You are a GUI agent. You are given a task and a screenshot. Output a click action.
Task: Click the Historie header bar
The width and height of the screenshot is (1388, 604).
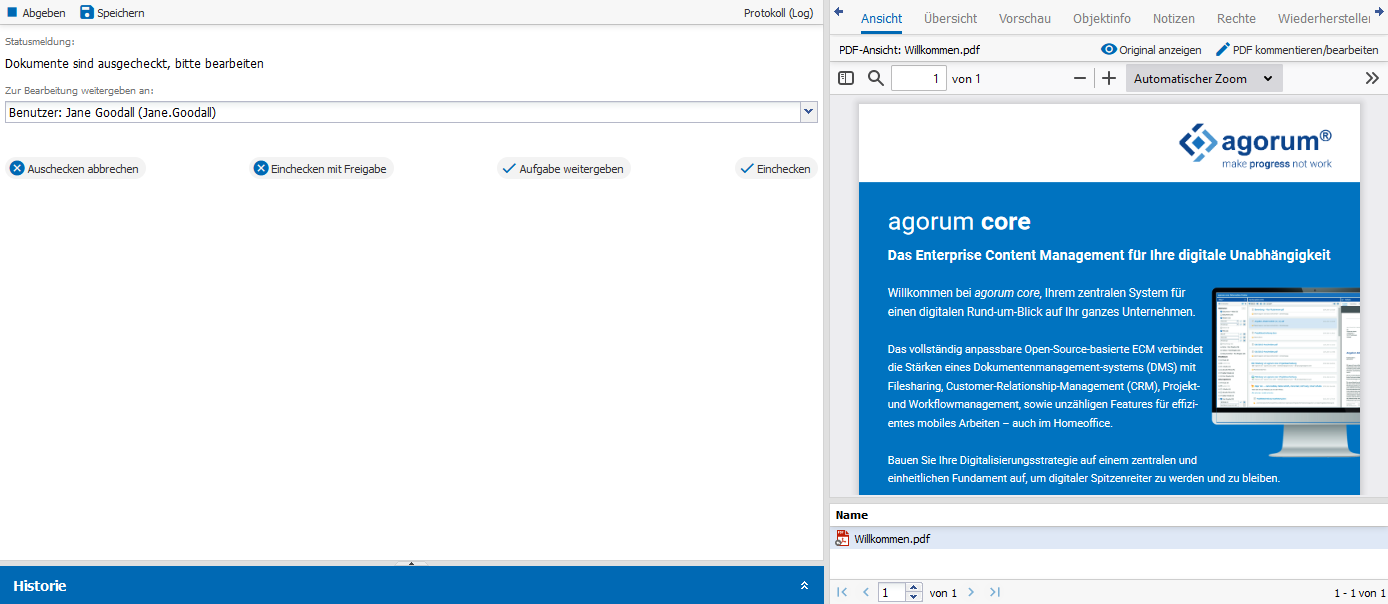point(411,585)
